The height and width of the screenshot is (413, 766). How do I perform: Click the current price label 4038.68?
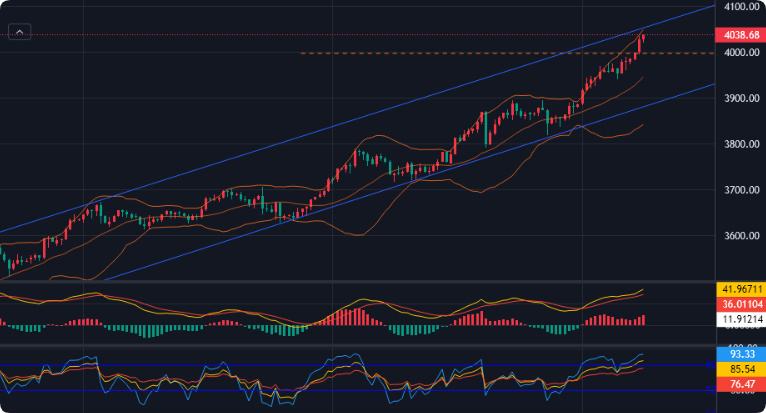coord(740,35)
